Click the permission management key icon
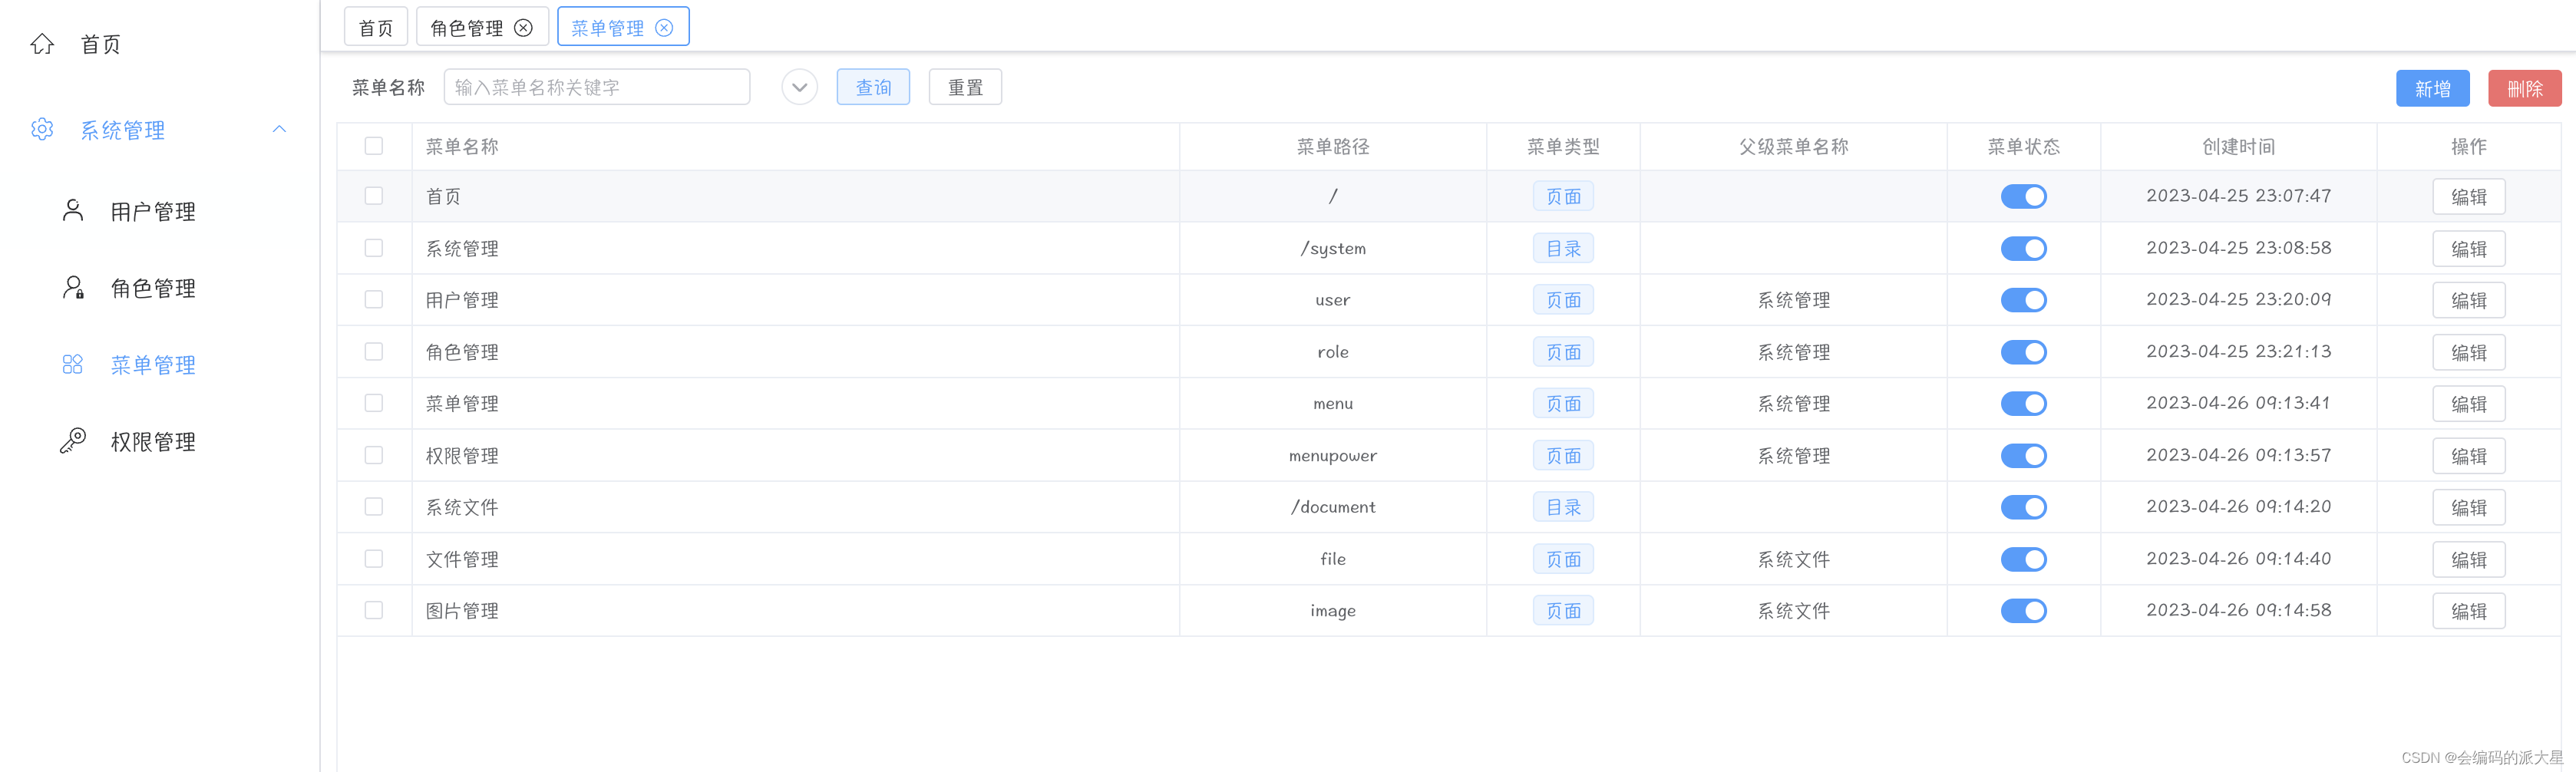The image size is (2576, 772). pos(73,441)
